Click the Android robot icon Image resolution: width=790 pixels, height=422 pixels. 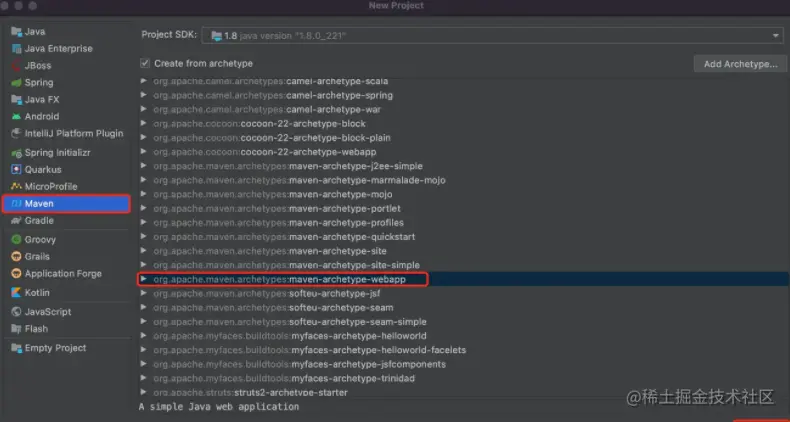[x=16, y=116]
